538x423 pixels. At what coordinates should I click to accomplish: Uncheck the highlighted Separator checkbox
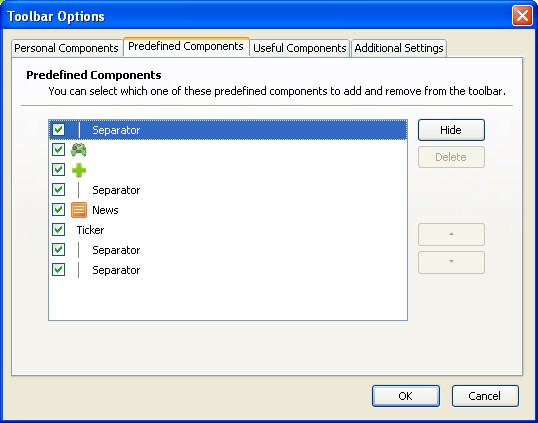[58, 130]
